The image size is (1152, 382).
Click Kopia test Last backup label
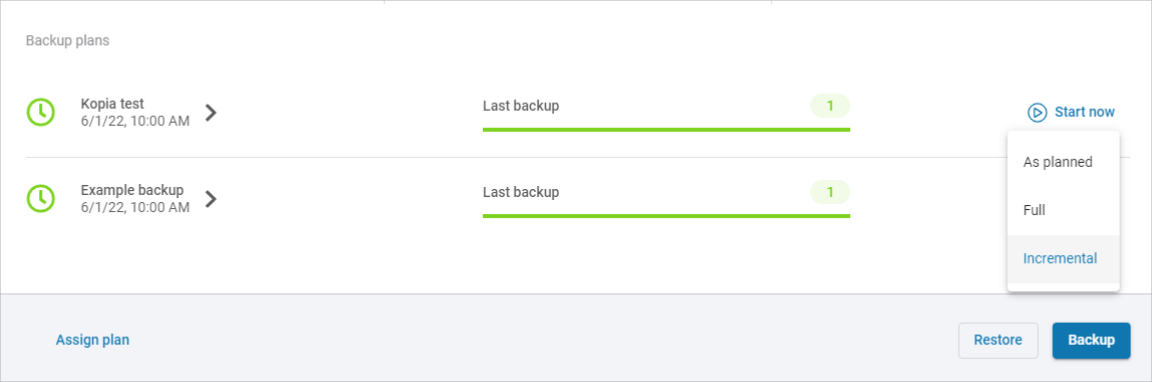521,106
